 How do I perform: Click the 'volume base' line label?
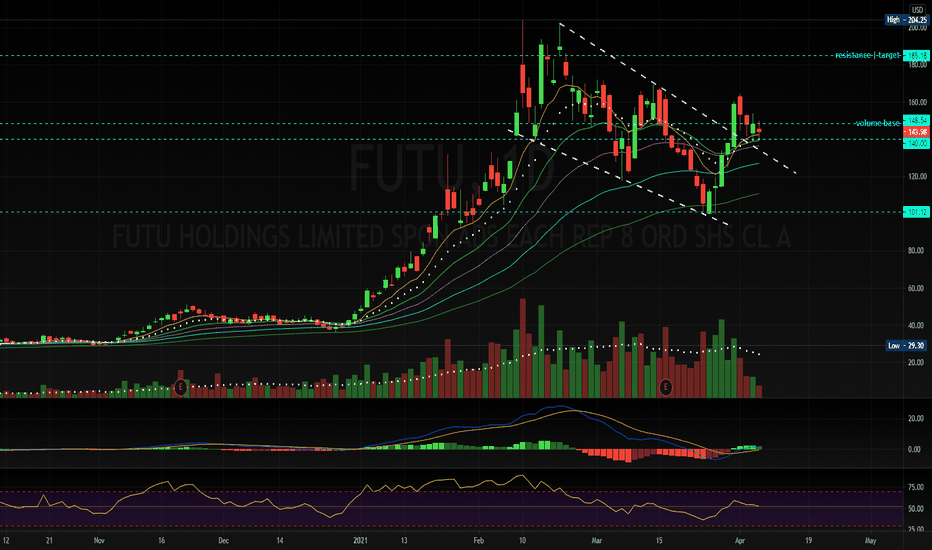click(877, 123)
